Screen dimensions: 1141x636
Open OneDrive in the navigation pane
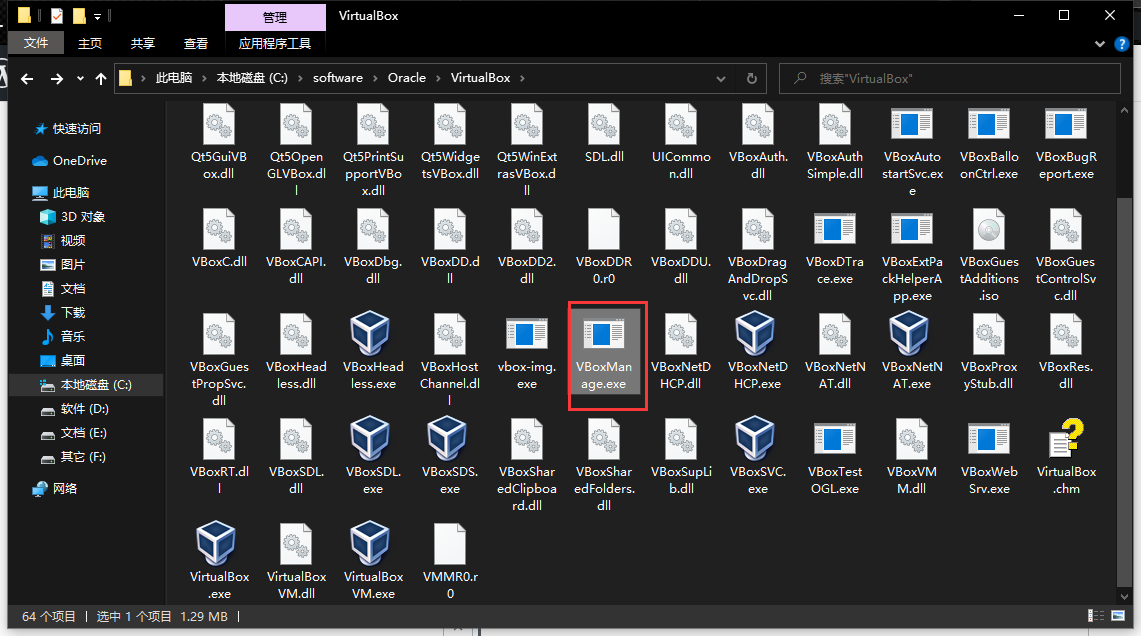(79, 161)
